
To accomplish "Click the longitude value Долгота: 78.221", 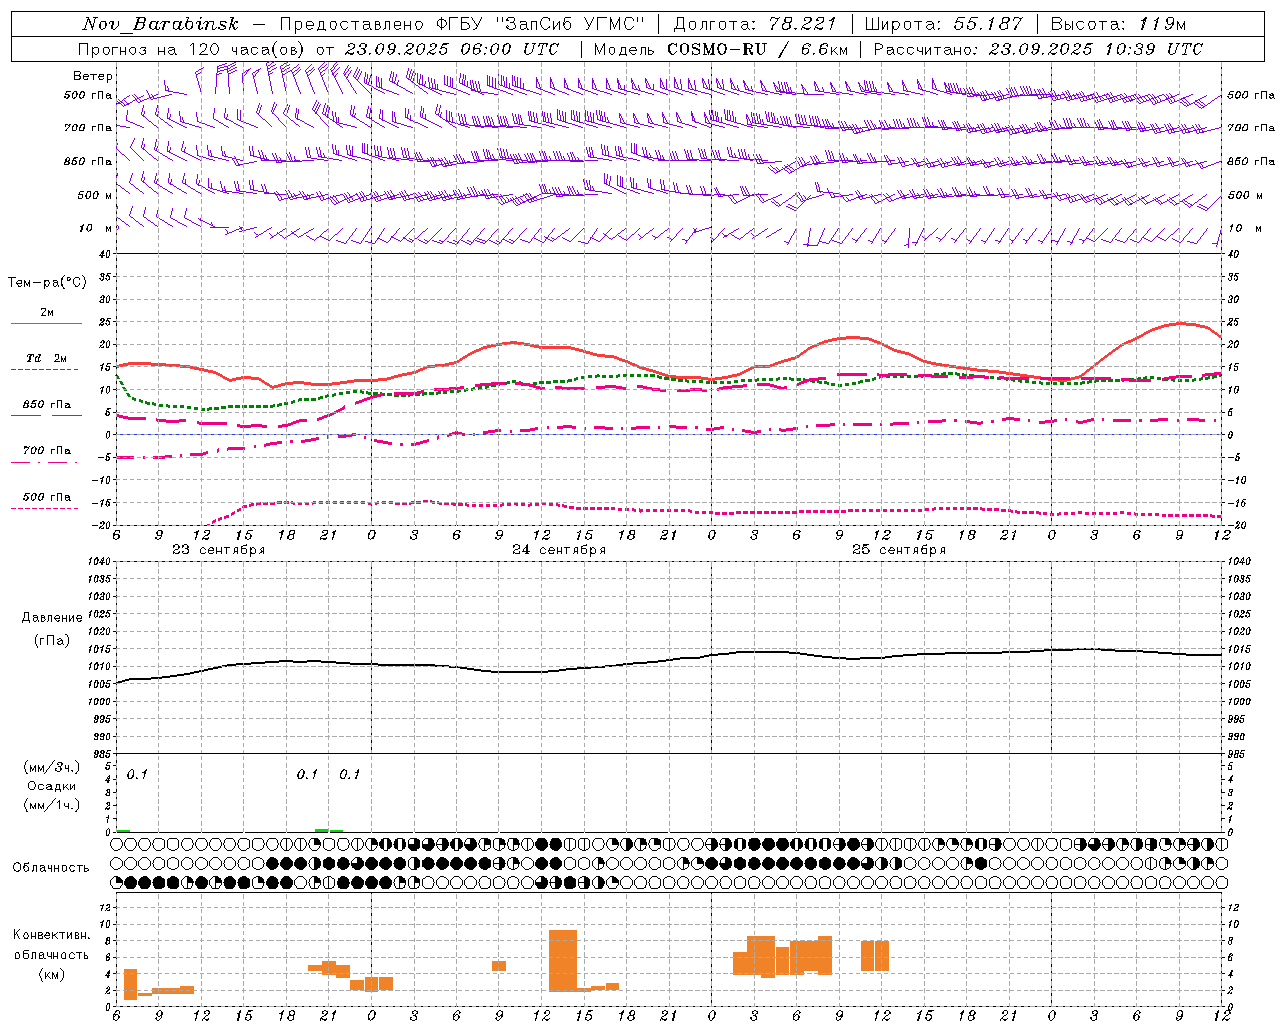I will point(755,24).
